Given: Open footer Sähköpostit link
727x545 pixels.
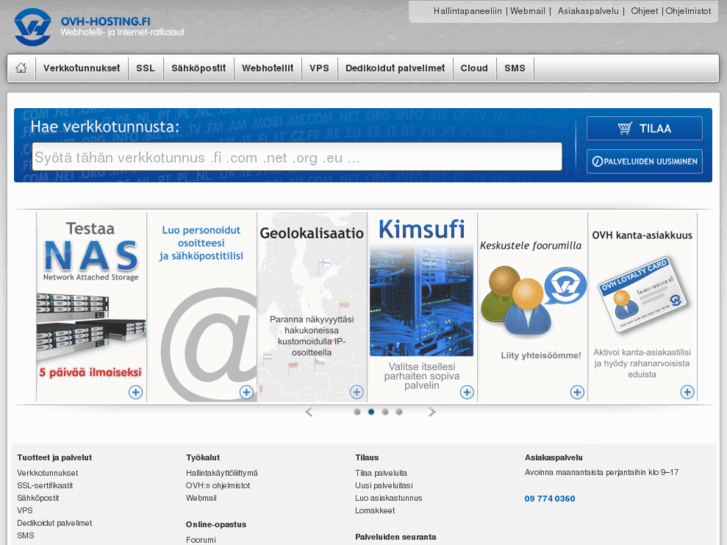Looking at the screenshot, I should point(38,498).
